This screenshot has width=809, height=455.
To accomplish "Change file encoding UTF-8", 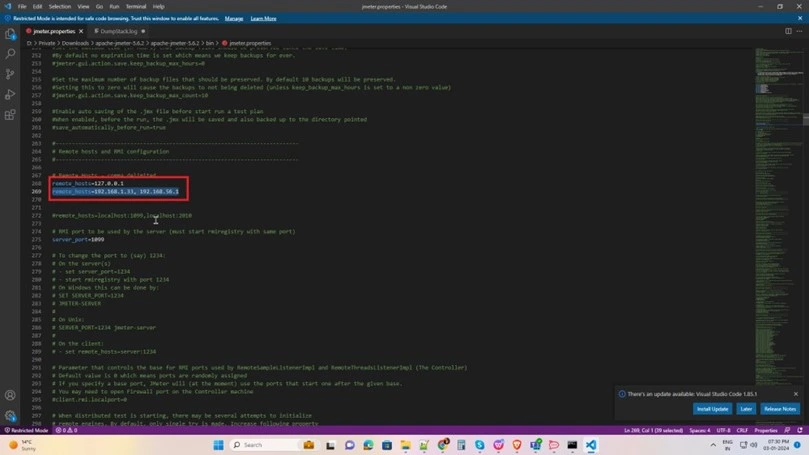I will pyautogui.click(x=723, y=430).
